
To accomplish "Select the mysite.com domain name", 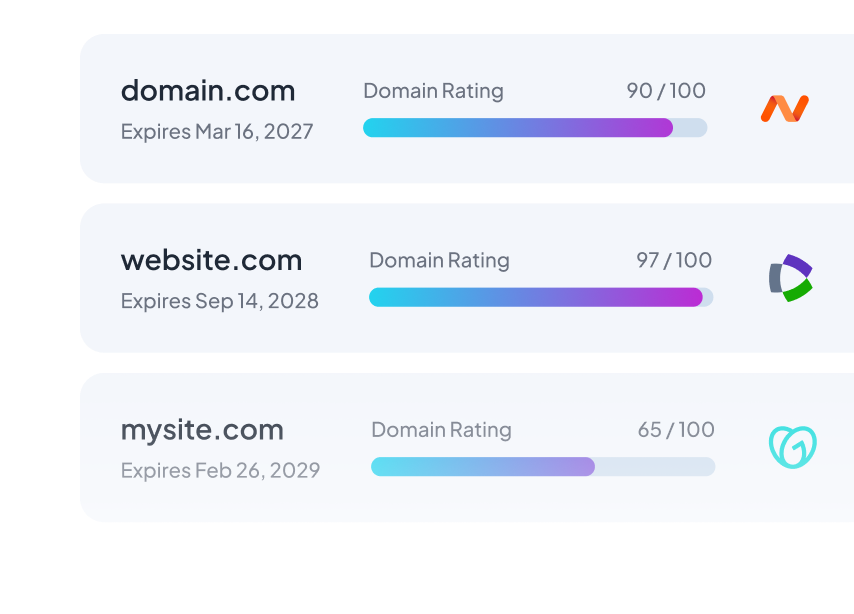I will [201, 429].
